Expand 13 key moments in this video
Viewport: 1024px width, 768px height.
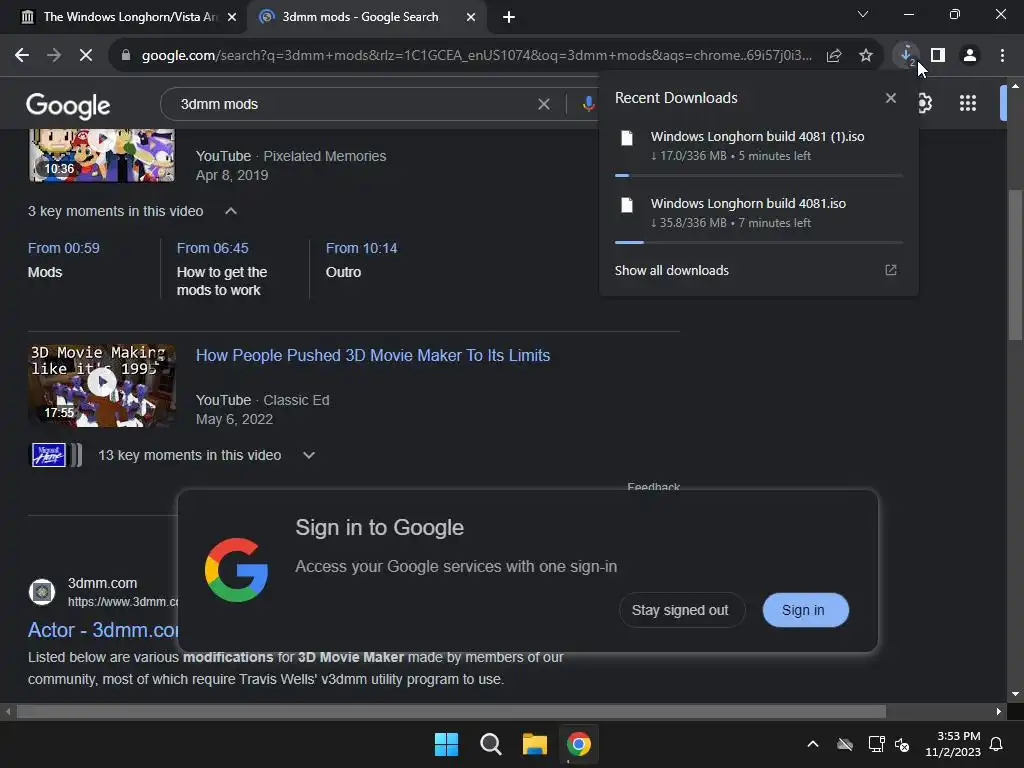[x=309, y=455]
